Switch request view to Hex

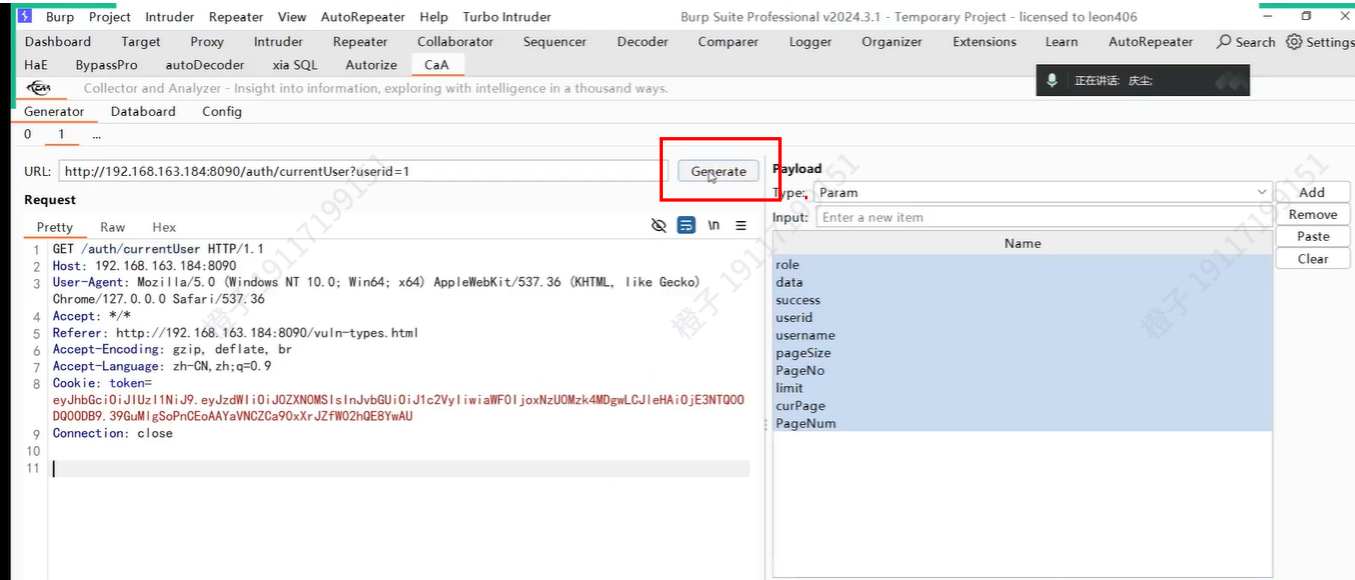click(x=164, y=227)
